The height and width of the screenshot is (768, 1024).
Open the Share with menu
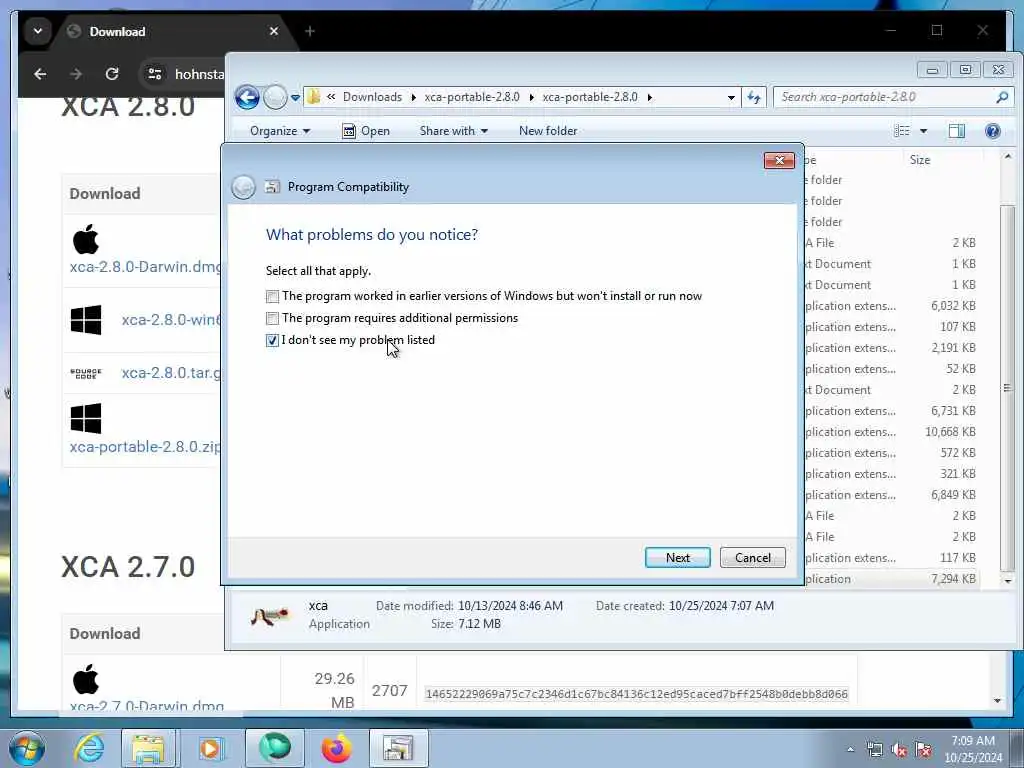point(454,131)
